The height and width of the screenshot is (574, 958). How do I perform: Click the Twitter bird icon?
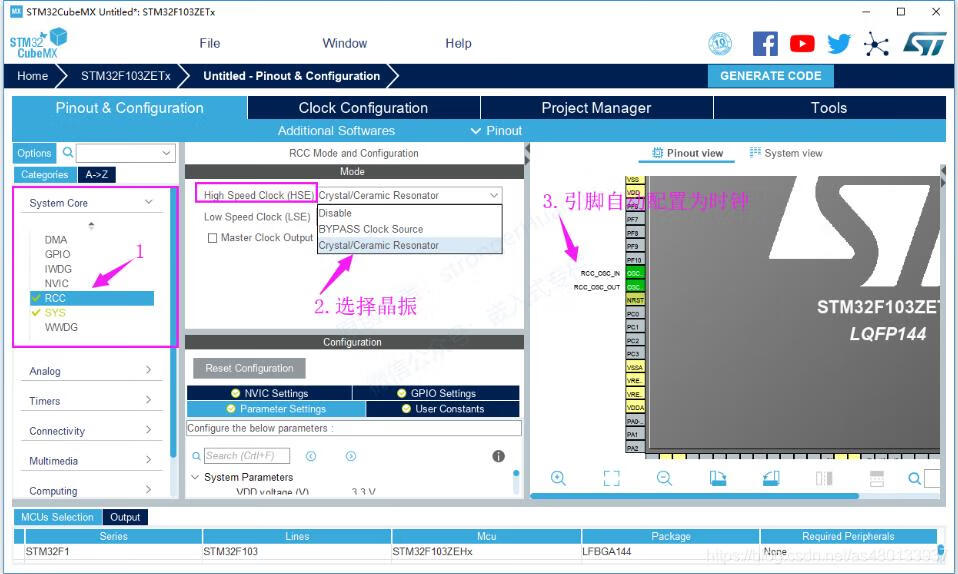(838, 43)
